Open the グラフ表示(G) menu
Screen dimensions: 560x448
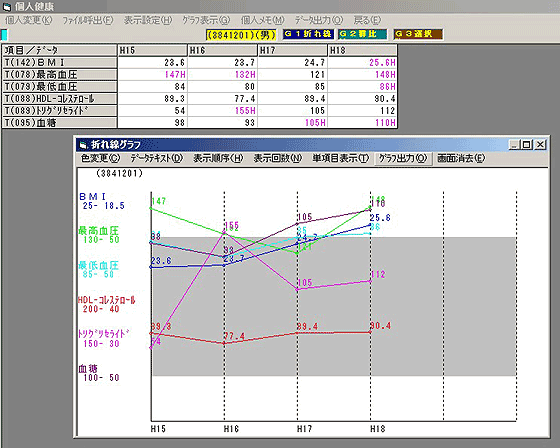point(206,20)
